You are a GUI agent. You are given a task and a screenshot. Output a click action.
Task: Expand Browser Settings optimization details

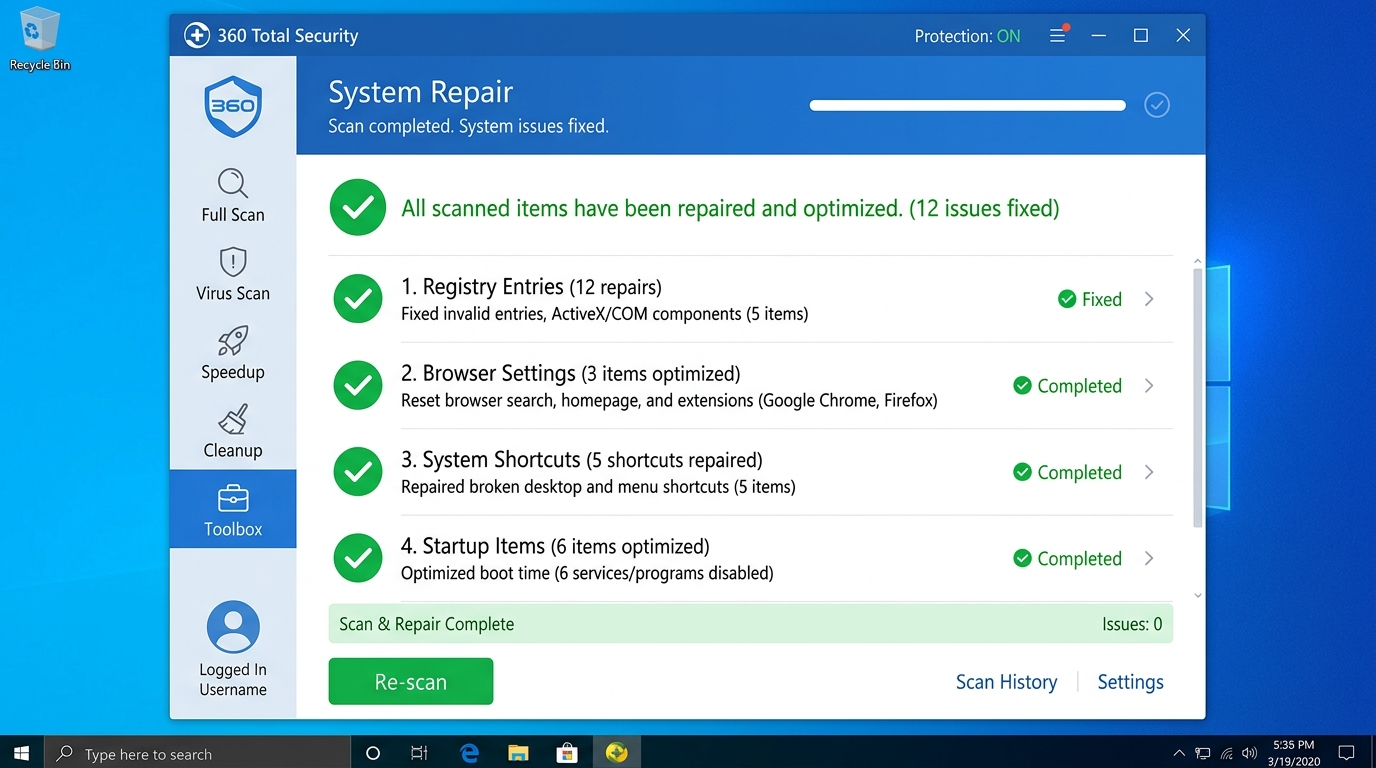1148,385
